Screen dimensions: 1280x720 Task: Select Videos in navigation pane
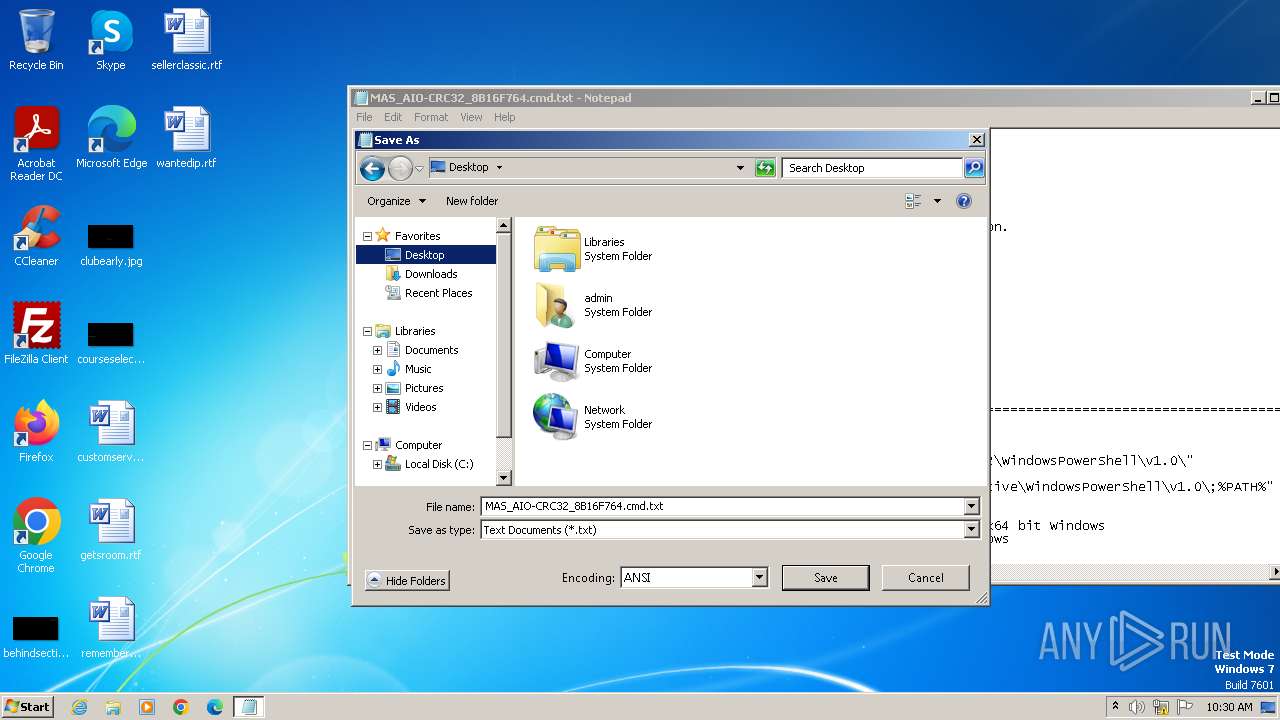420,407
